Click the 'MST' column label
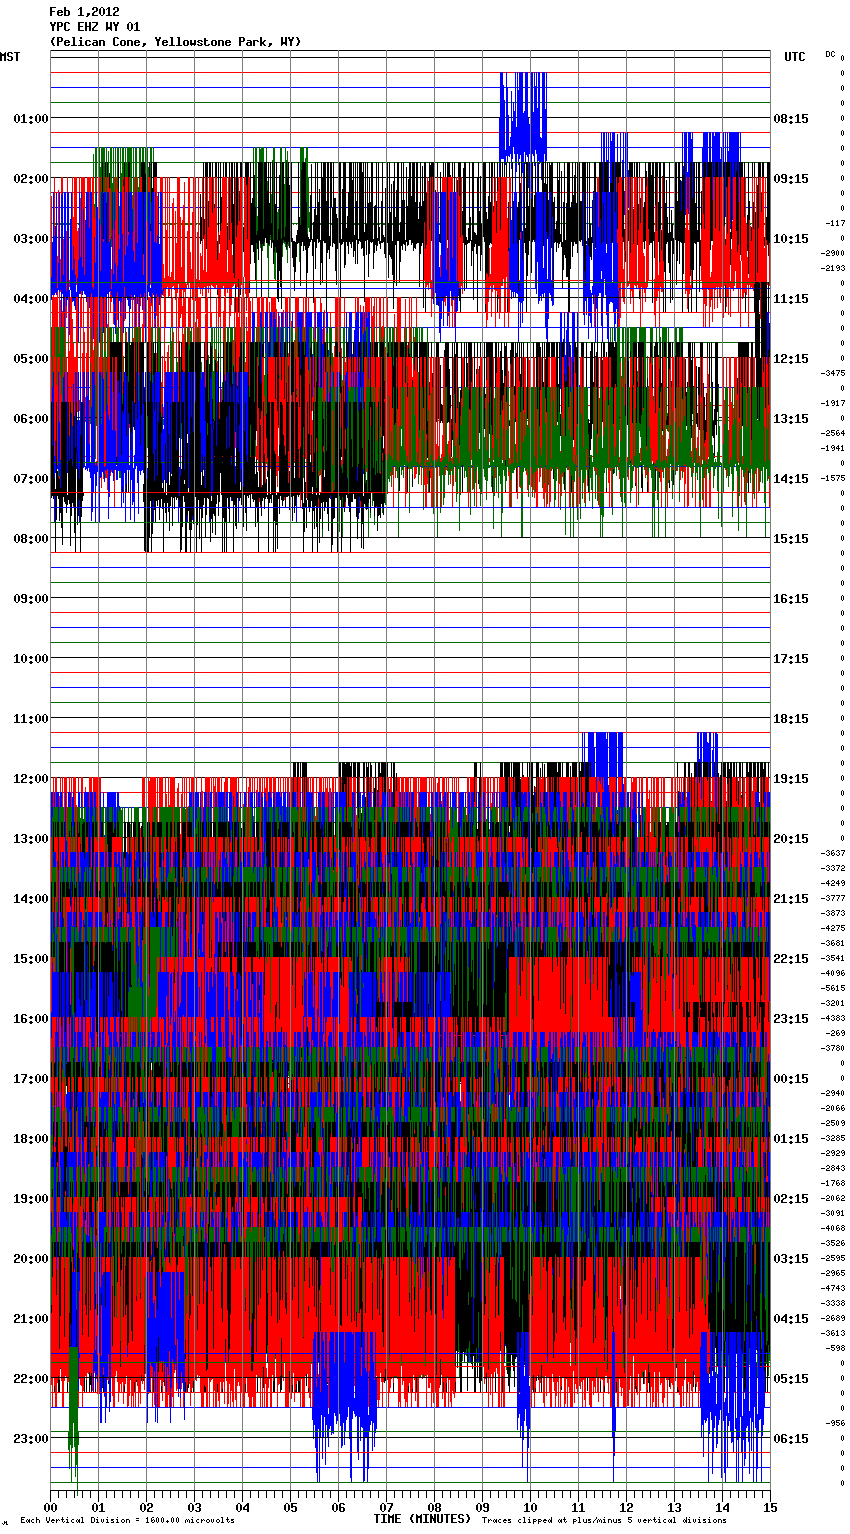This screenshot has width=850, height=1534. coord(10,57)
